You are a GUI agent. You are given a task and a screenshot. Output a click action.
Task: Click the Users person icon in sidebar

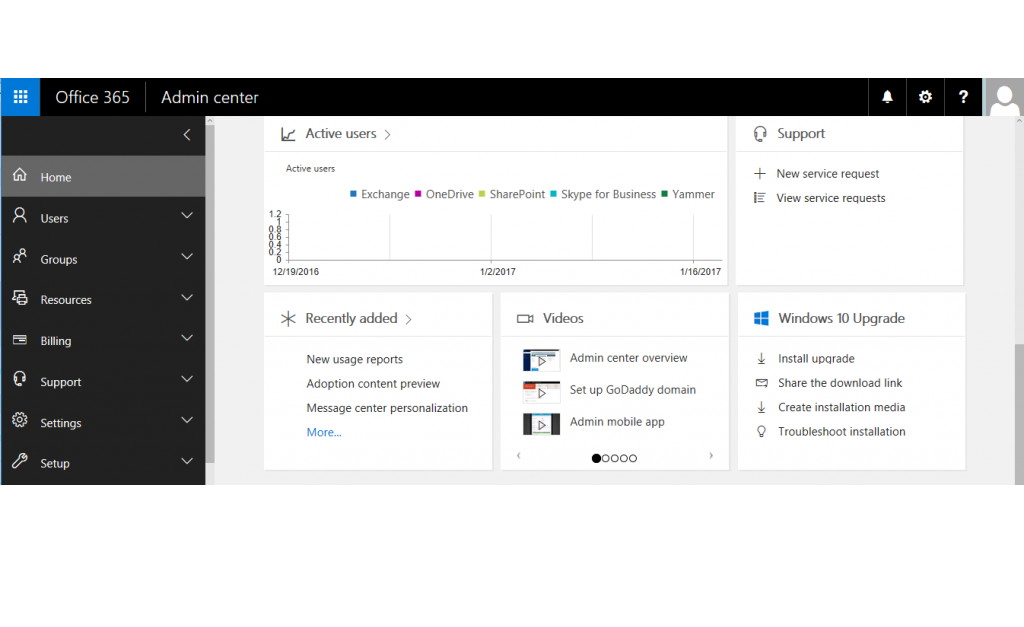pos(20,216)
